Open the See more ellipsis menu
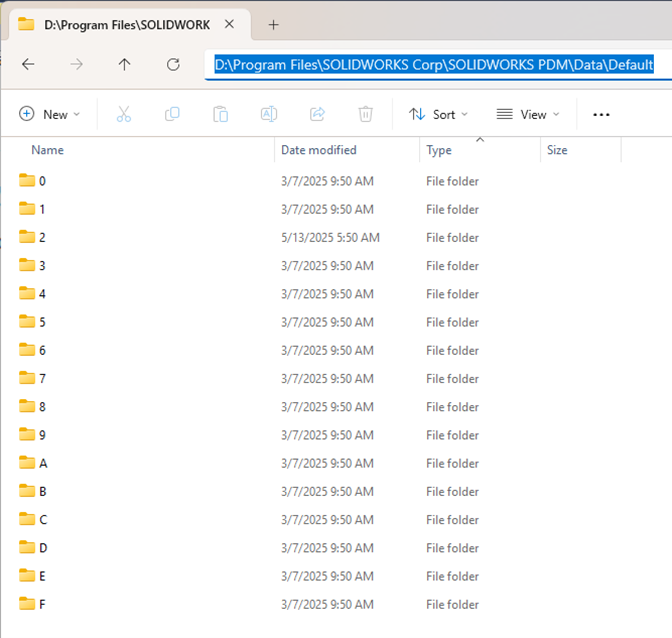This screenshot has width=672, height=638. click(x=601, y=114)
